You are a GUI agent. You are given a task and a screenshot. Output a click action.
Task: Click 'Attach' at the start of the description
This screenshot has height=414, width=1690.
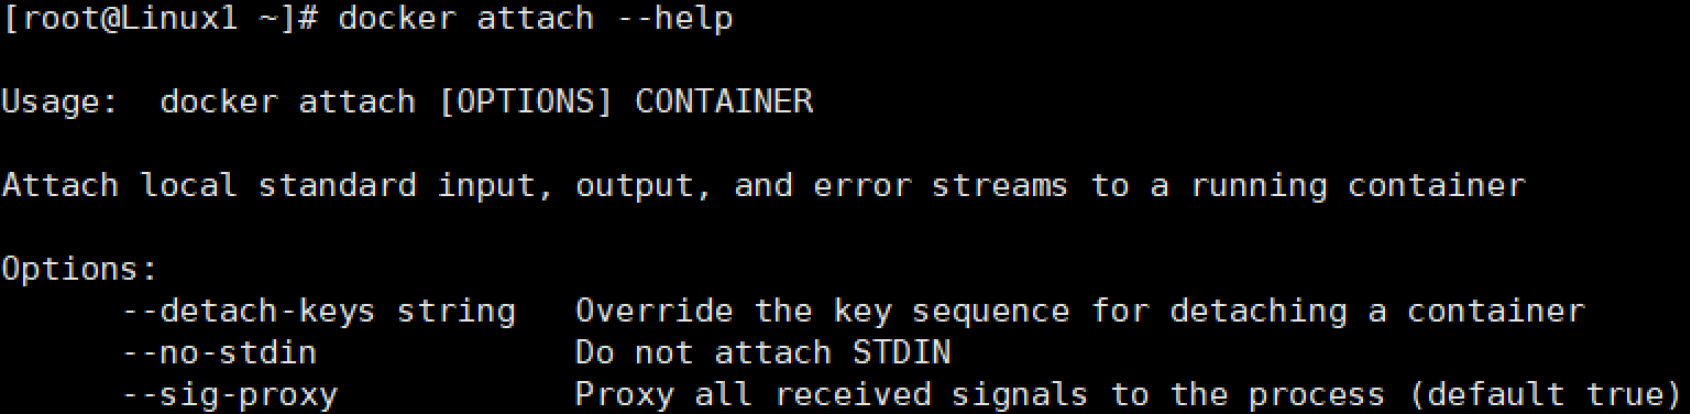pyautogui.click(x=60, y=186)
